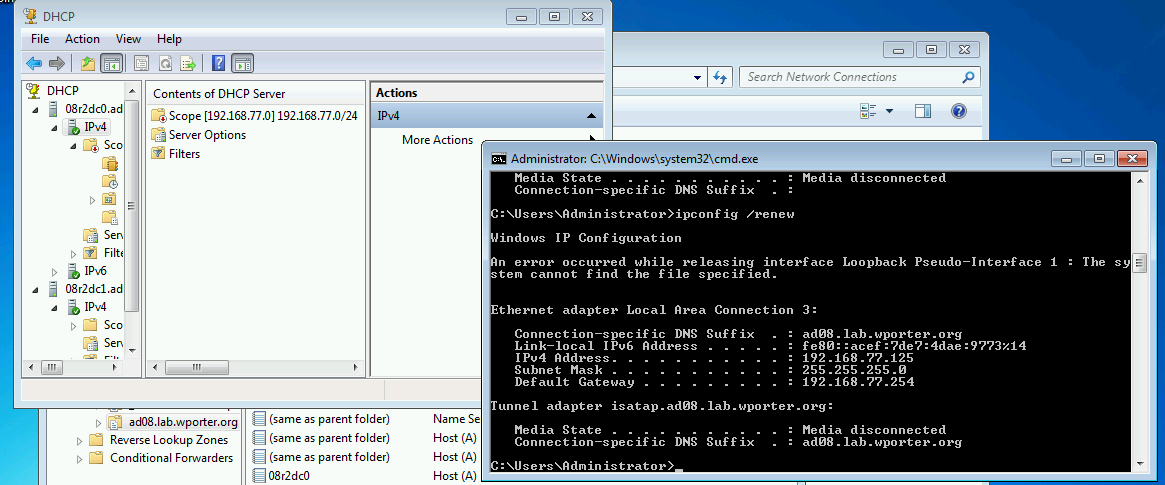Select the IPv4 node under 08r2dc0
The height and width of the screenshot is (485, 1165).
click(95, 128)
